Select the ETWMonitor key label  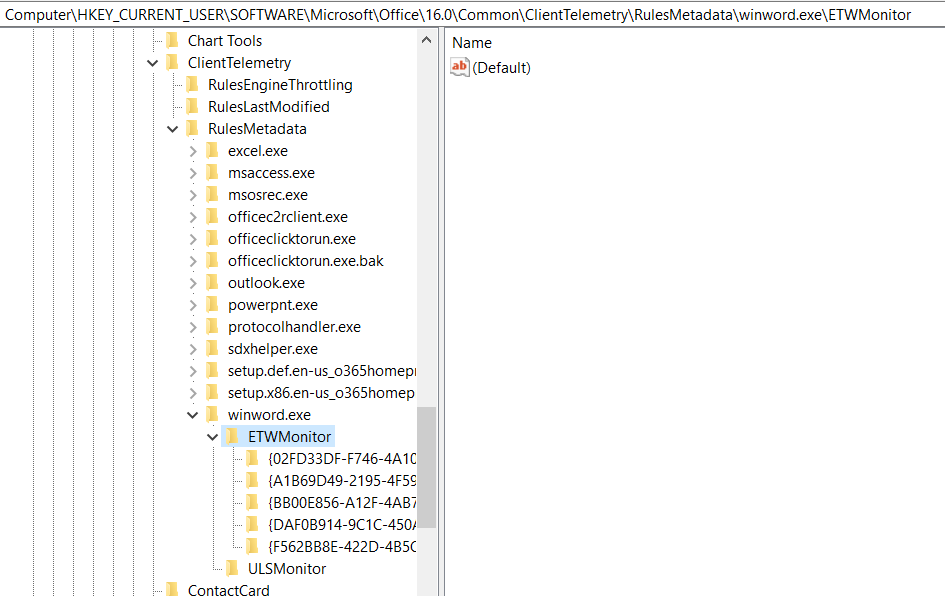pos(289,436)
